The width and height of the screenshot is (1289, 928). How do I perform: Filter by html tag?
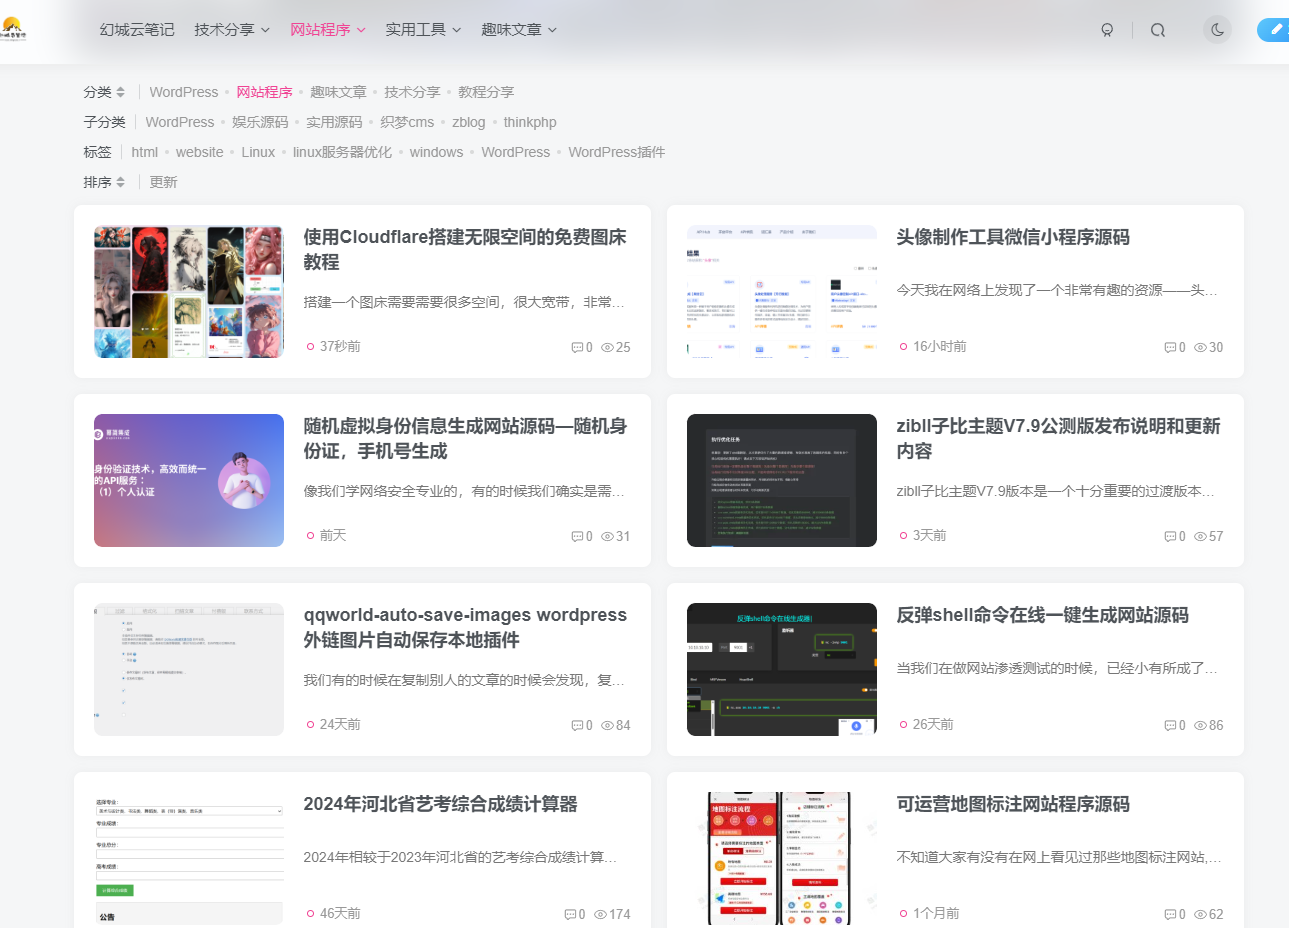(x=145, y=152)
